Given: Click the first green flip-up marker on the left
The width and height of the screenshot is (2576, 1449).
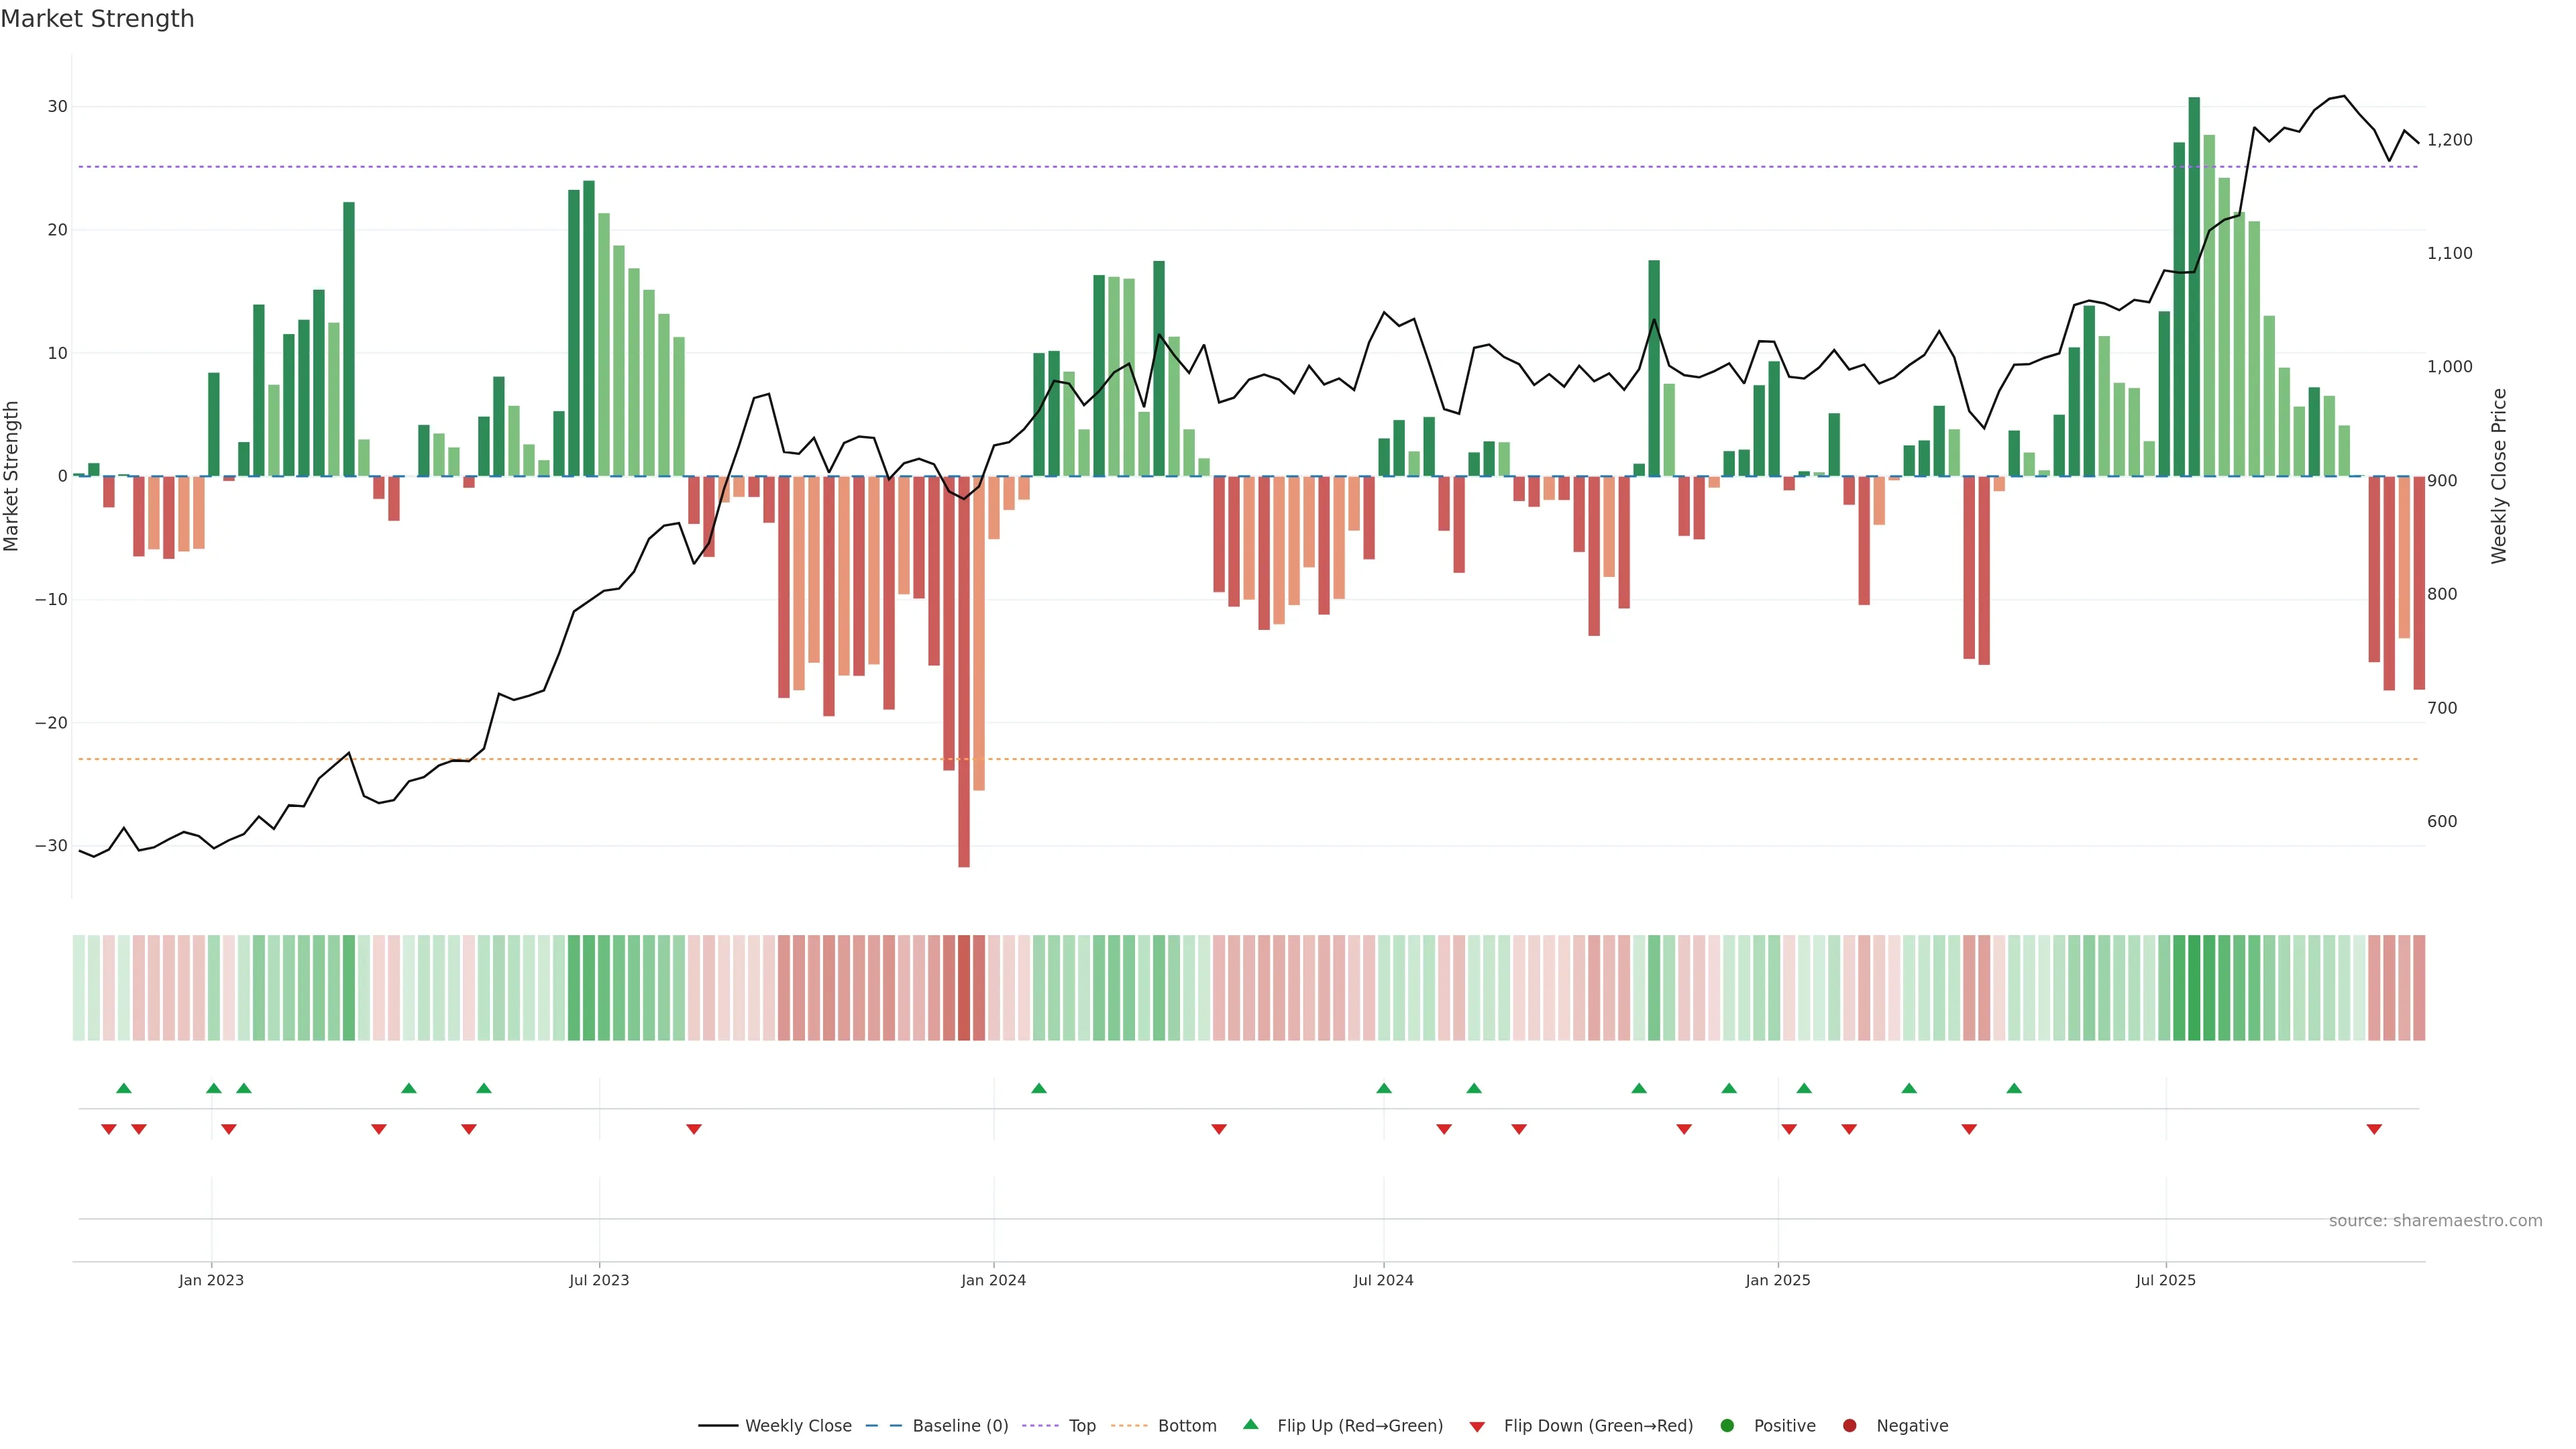Looking at the screenshot, I should [x=124, y=1088].
